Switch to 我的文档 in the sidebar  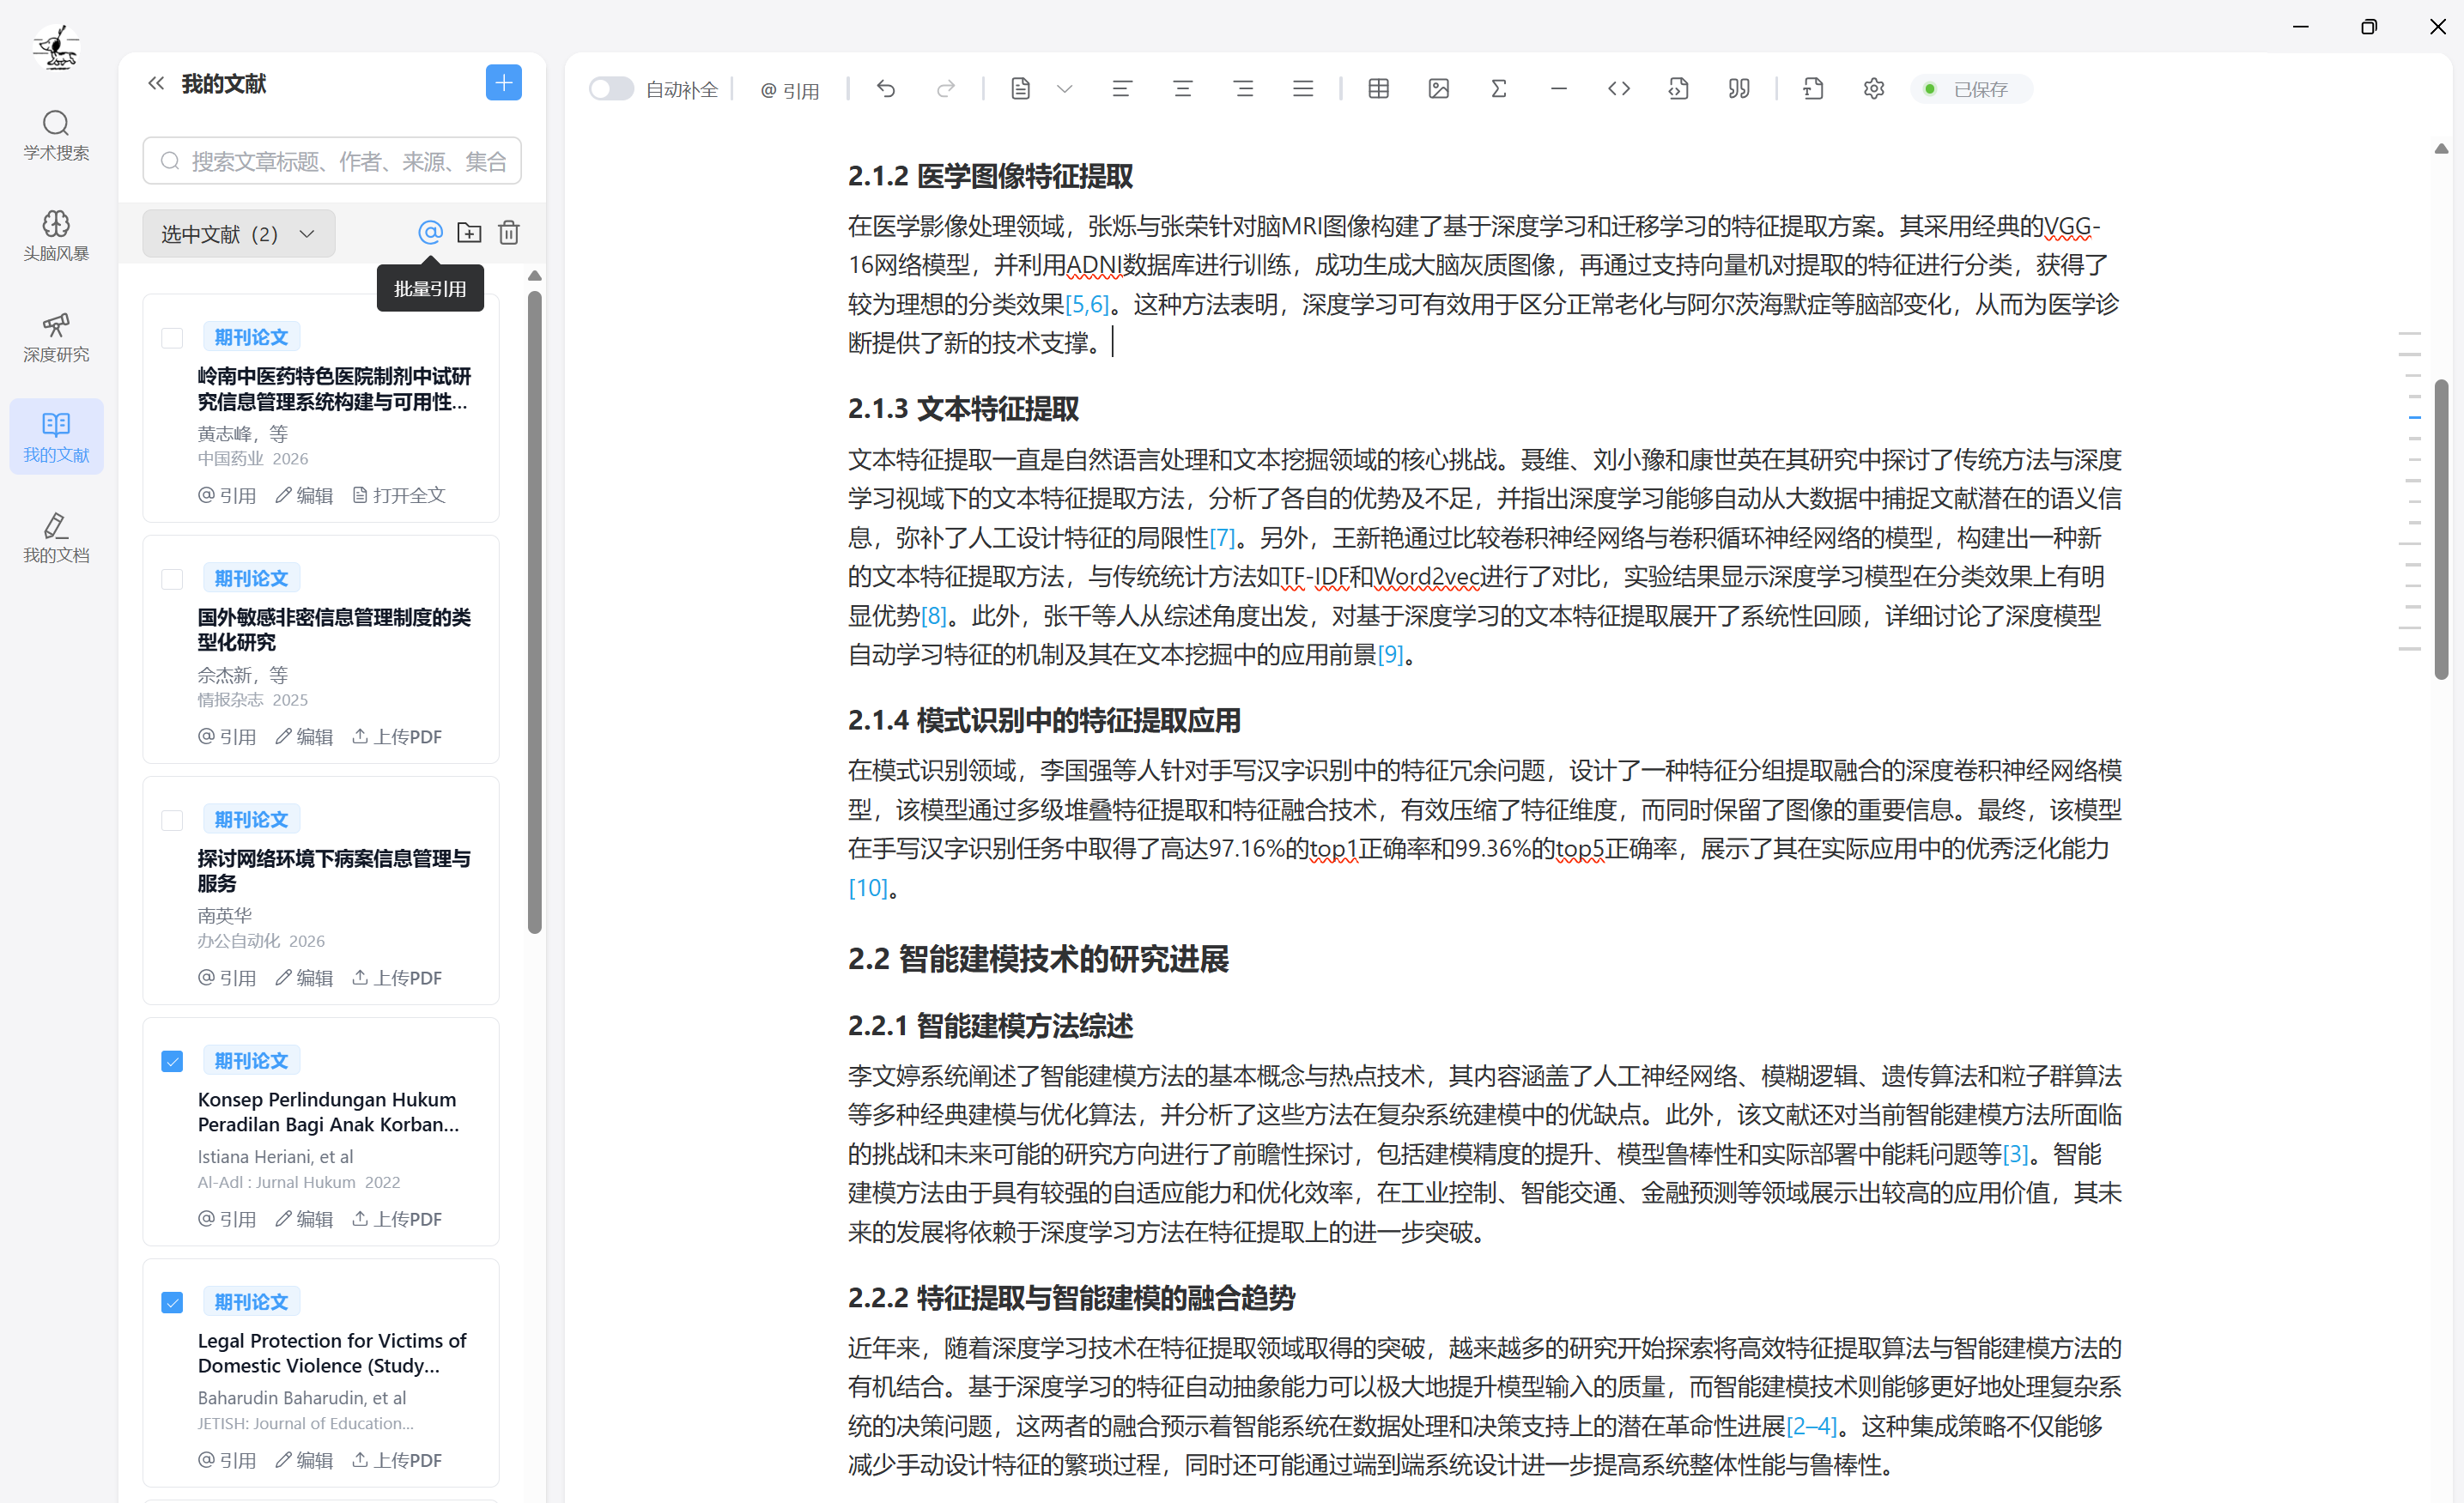[x=56, y=538]
